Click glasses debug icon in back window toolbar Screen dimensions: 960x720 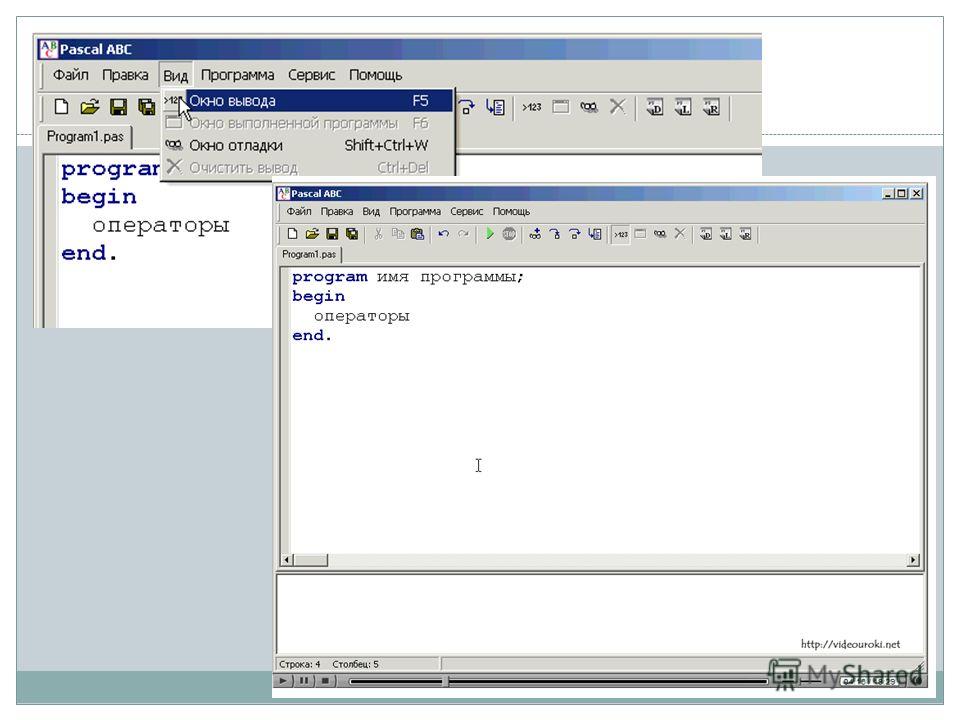point(589,107)
